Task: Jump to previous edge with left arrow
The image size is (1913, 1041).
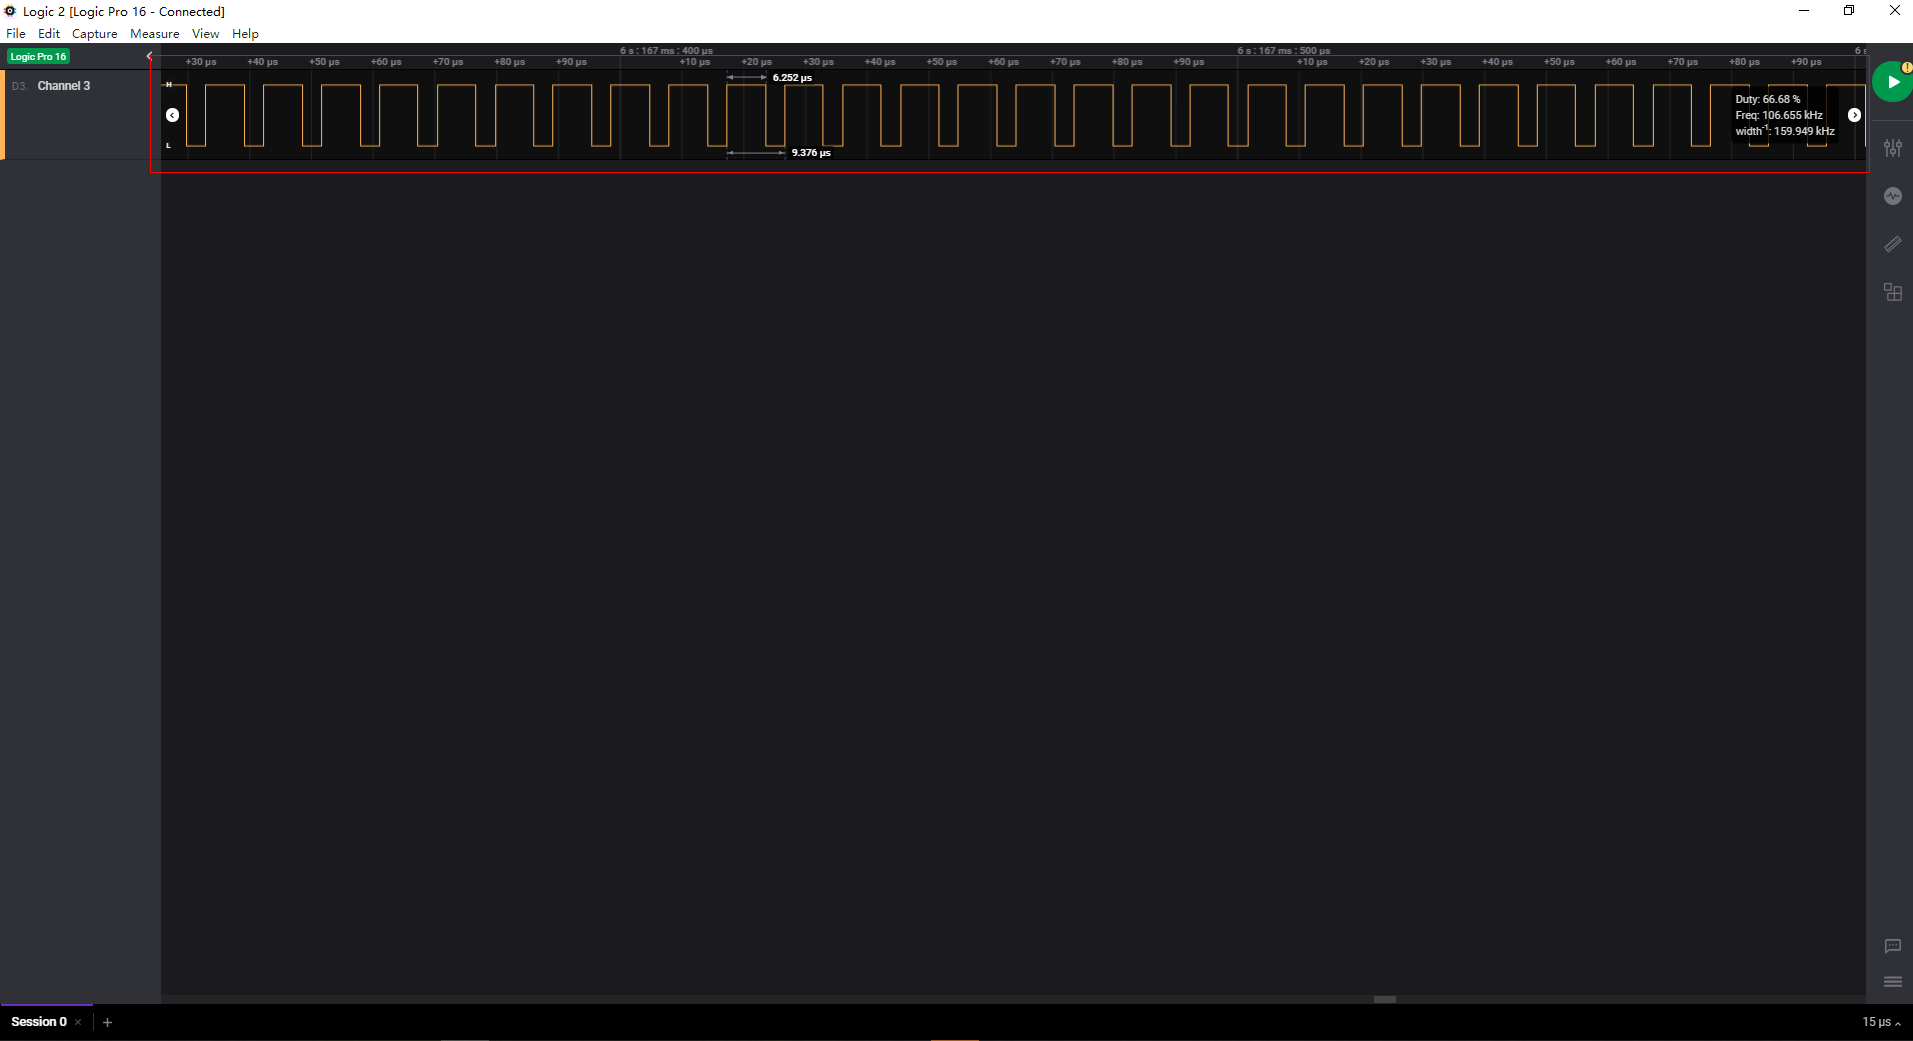Action: tap(172, 115)
